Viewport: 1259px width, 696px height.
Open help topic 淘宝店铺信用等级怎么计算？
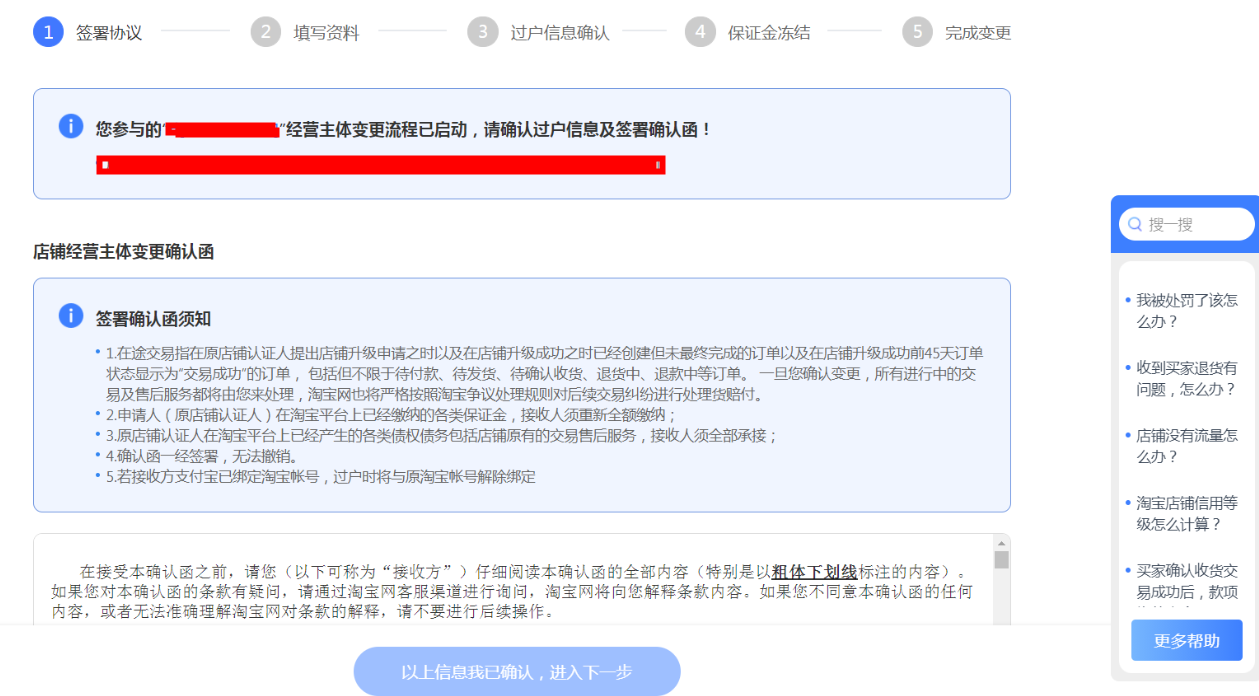coord(1186,513)
